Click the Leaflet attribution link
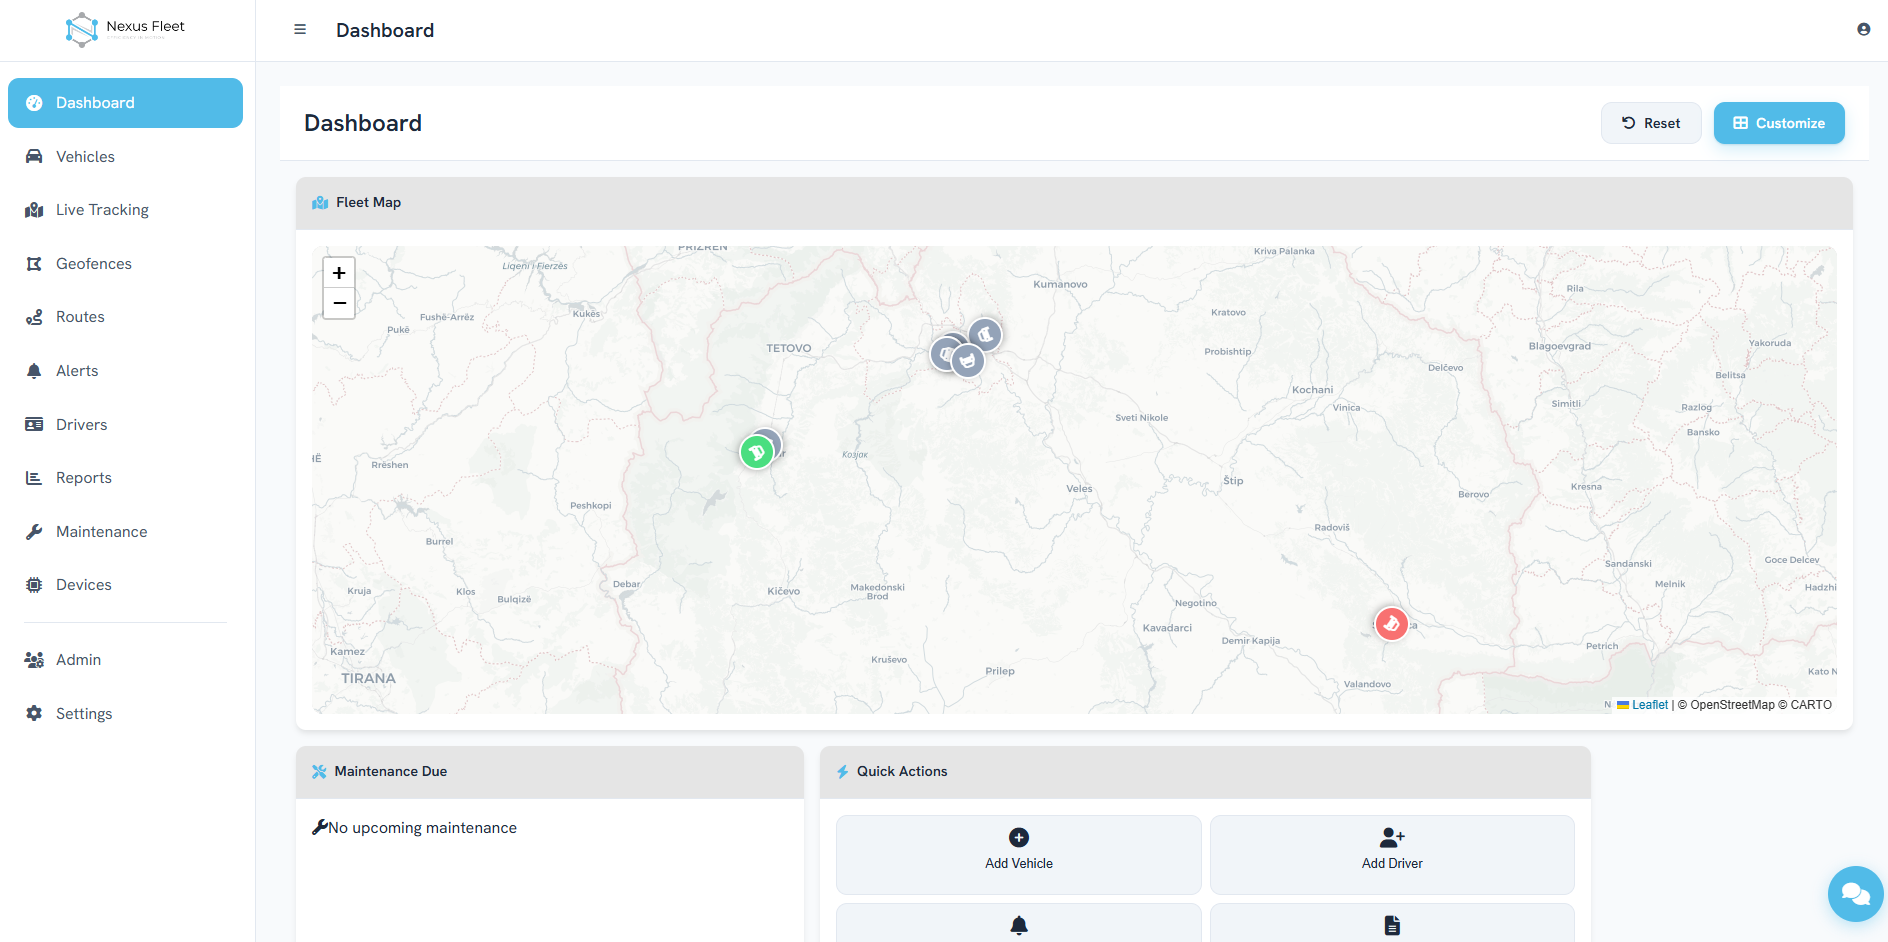1888x942 pixels. click(1649, 705)
